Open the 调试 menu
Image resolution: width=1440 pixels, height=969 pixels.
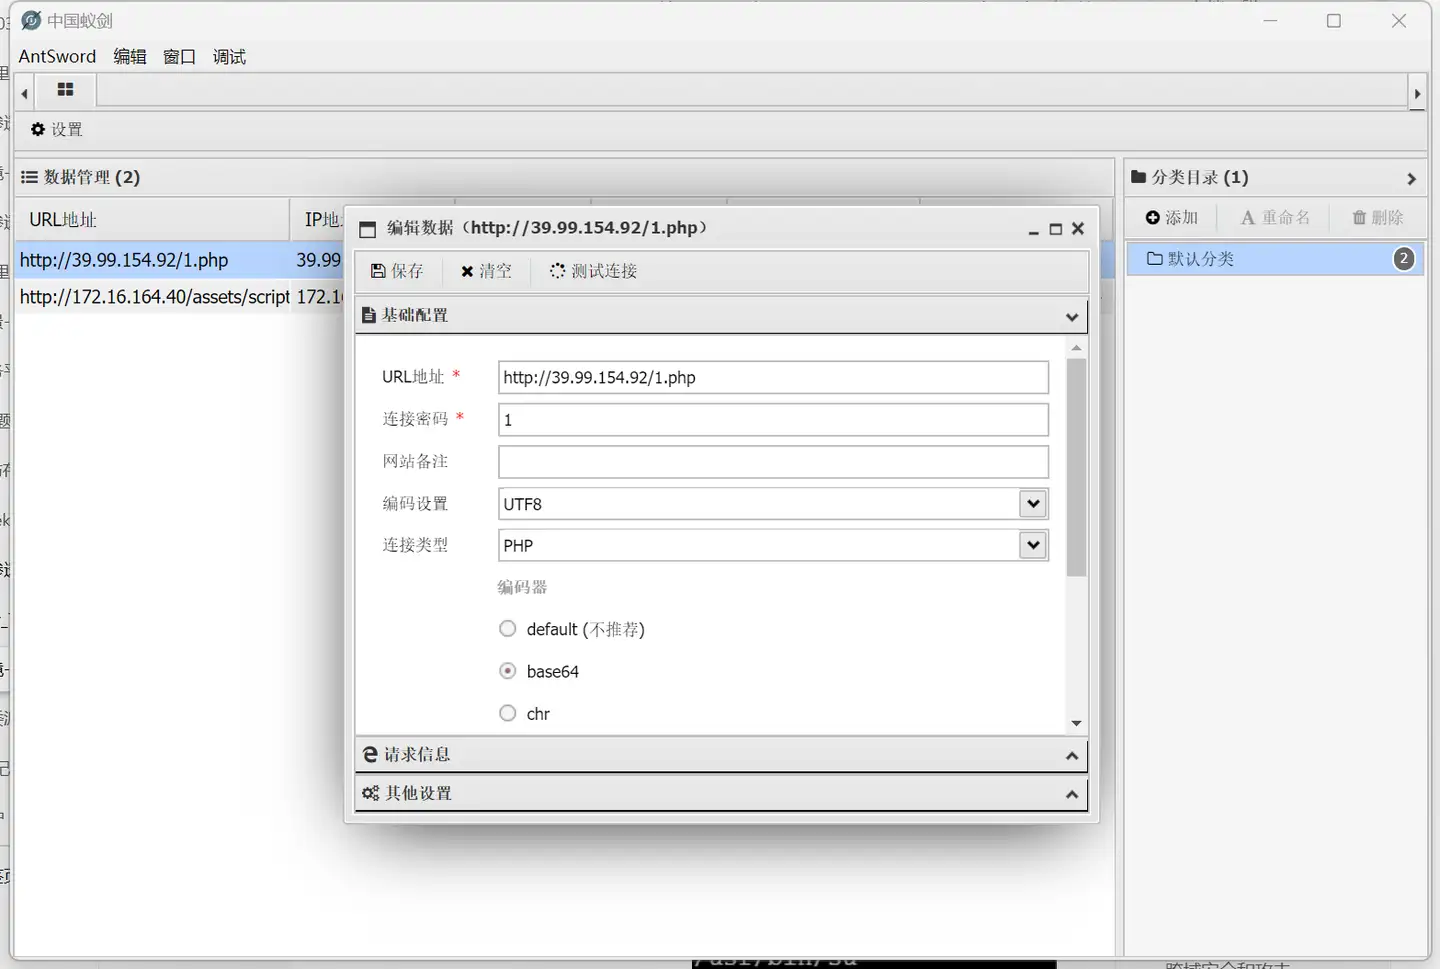(229, 56)
